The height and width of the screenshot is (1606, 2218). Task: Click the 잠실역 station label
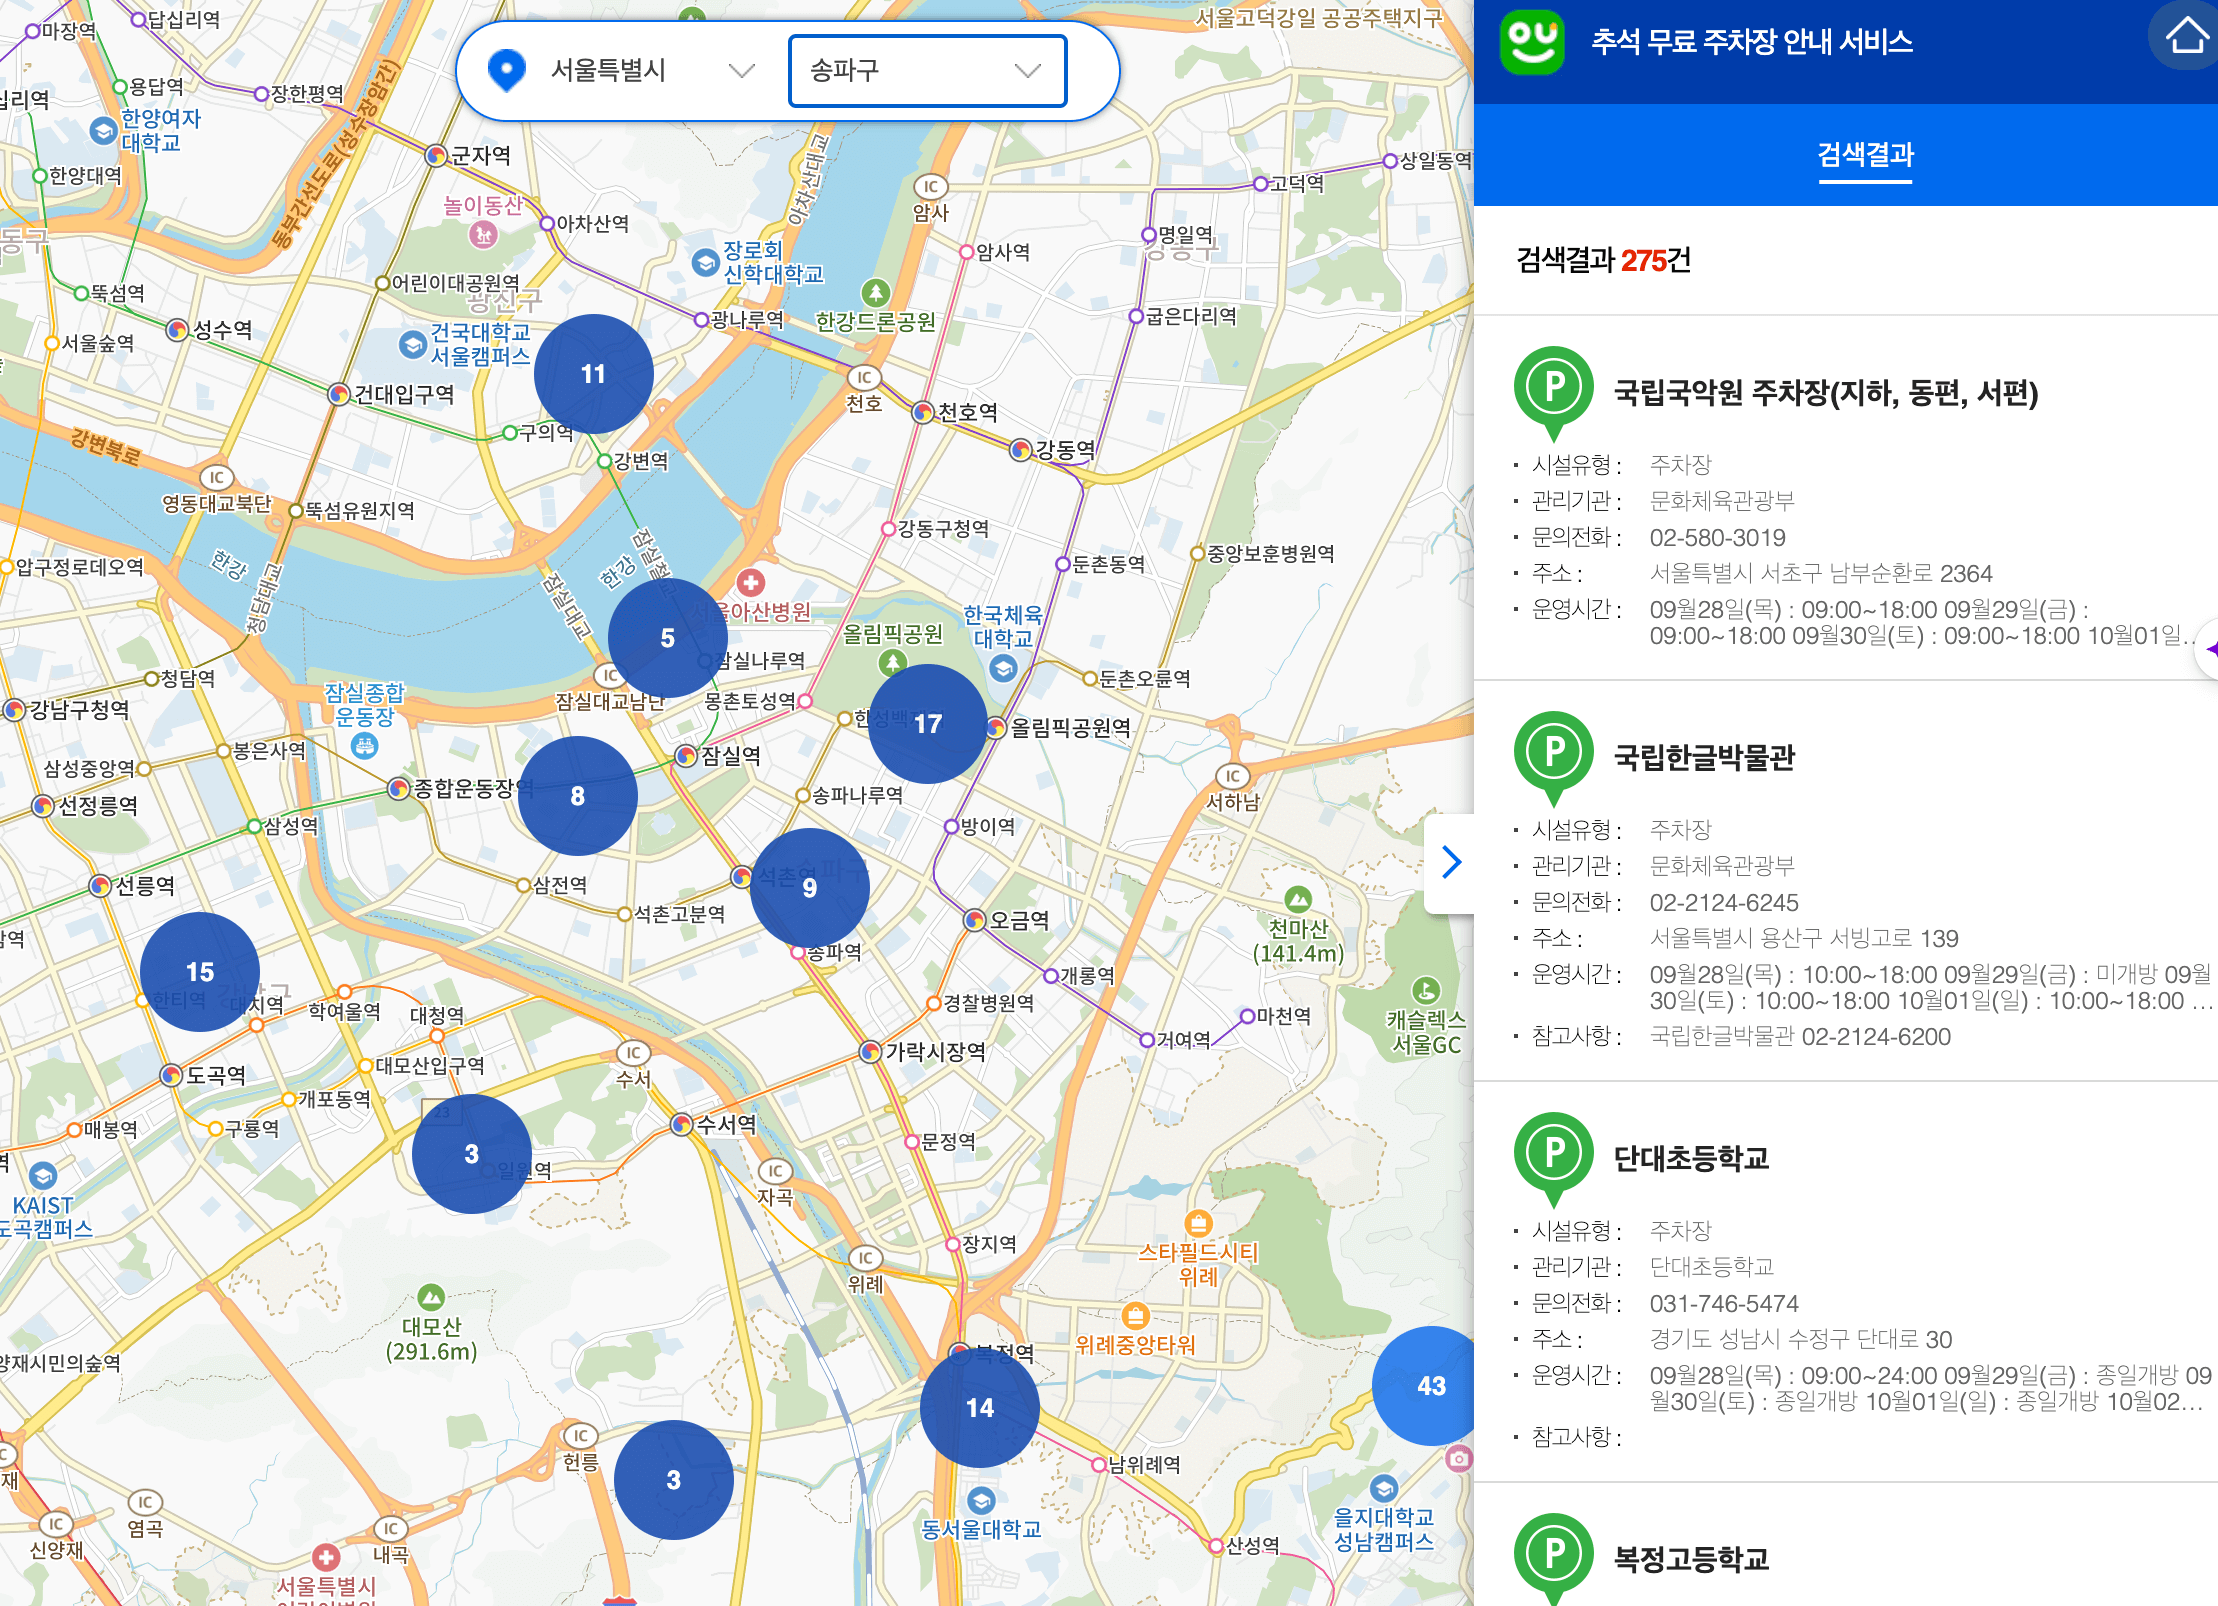[x=731, y=756]
